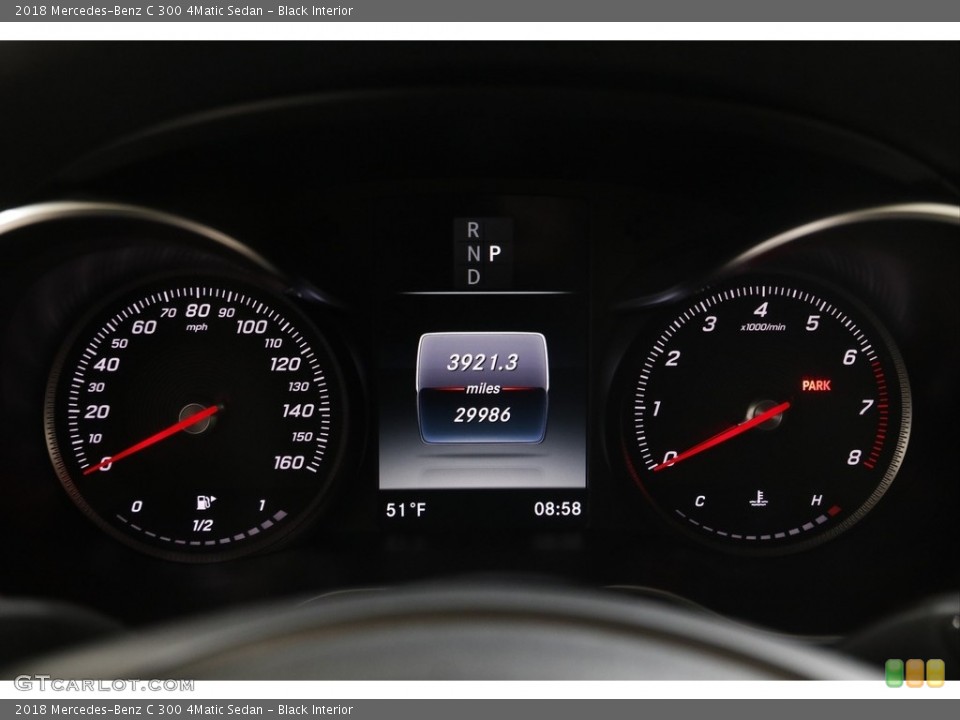Image resolution: width=960 pixels, height=720 pixels.
Task: Click the green square badge
Action: pyautogui.click(x=894, y=673)
